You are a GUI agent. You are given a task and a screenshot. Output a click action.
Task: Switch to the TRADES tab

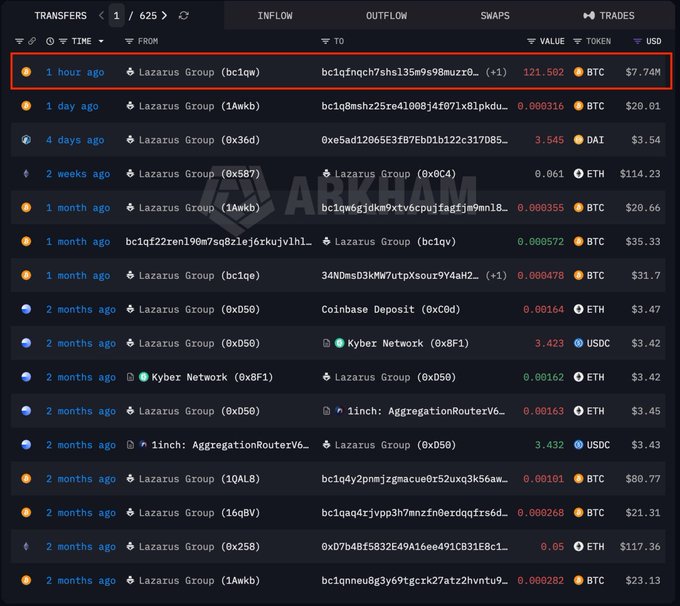coord(609,16)
